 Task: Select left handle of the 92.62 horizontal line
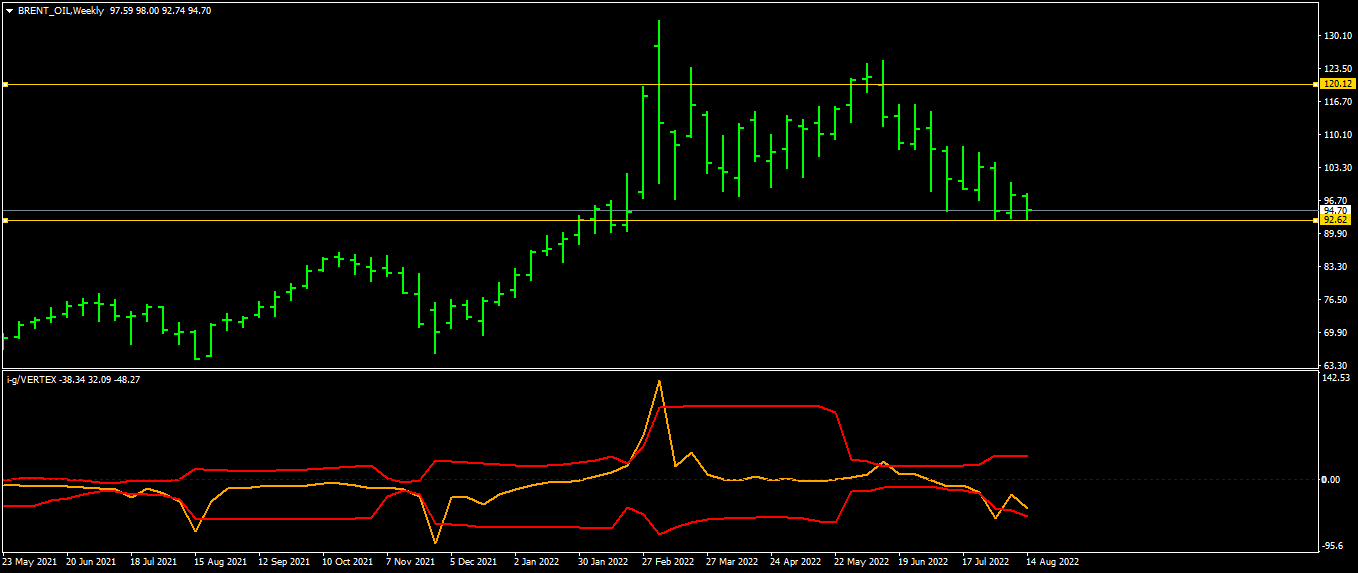5,220
